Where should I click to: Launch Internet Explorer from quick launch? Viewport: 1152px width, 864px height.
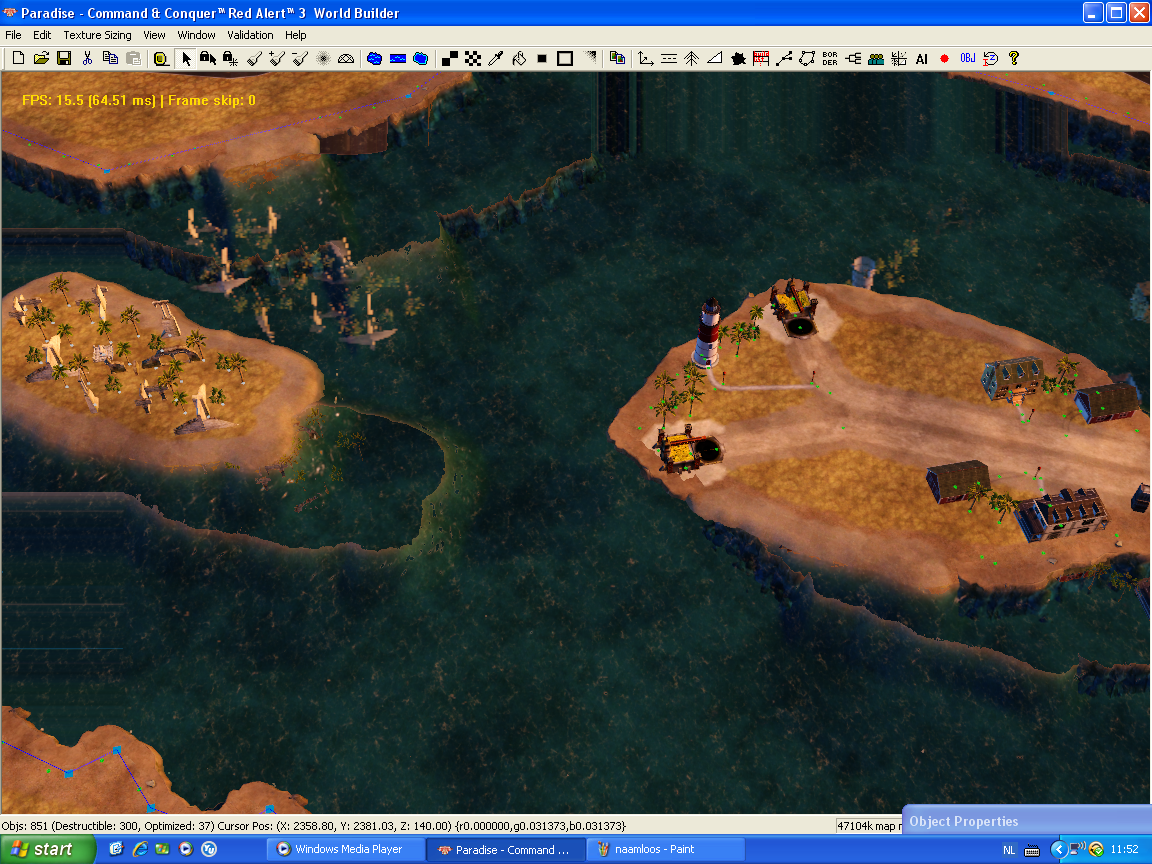[x=140, y=849]
